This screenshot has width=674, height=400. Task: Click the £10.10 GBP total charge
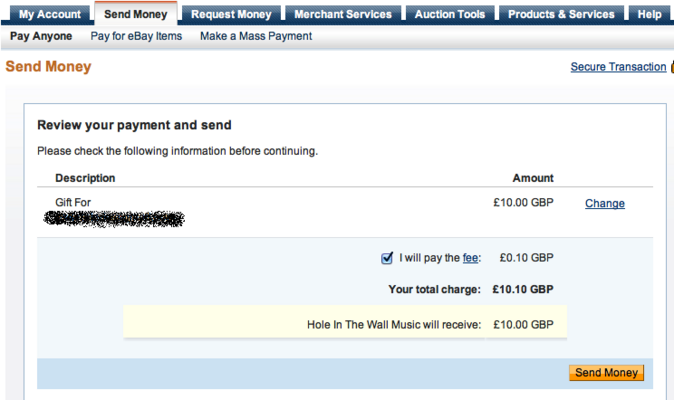[x=523, y=290]
